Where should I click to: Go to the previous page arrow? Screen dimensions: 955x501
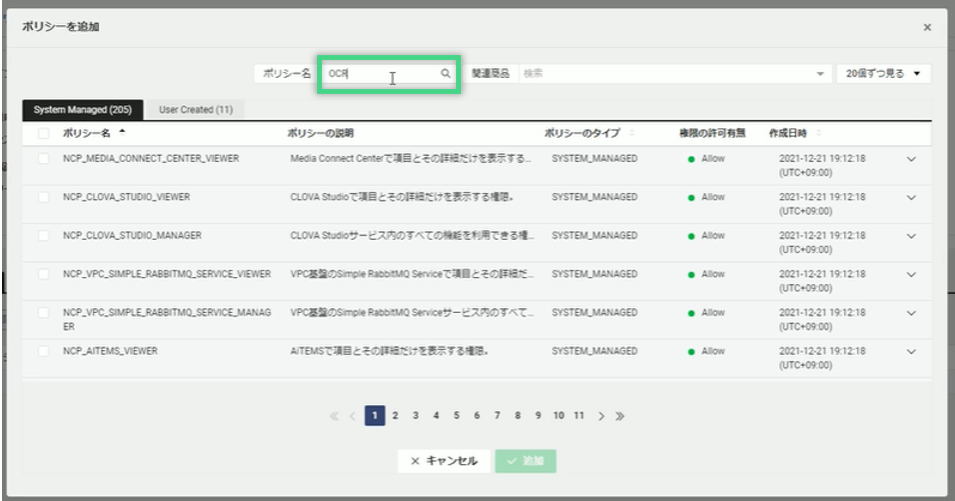(352, 416)
